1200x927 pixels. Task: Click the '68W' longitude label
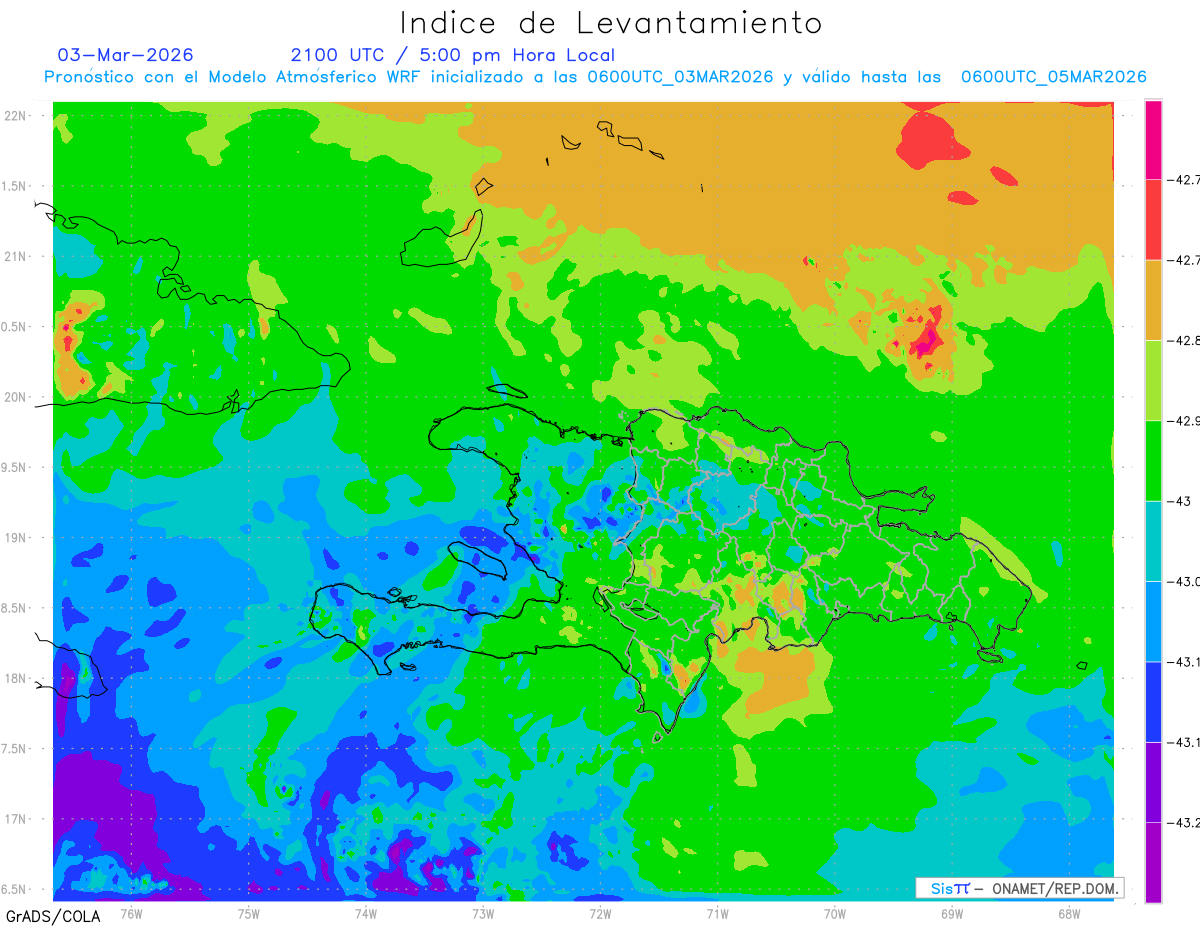[1069, 914]
